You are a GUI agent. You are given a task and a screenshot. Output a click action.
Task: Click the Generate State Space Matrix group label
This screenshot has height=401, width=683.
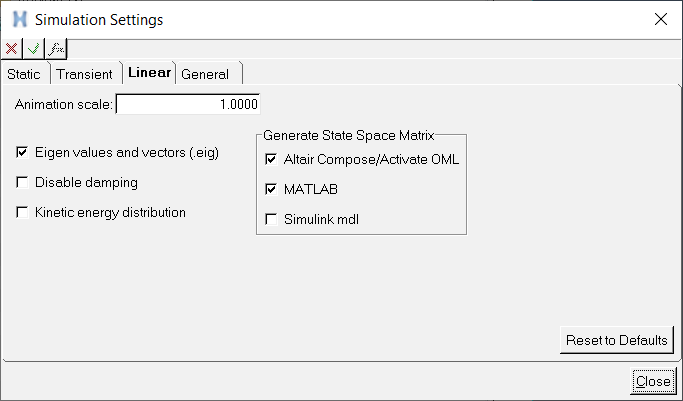click(x=348, y=135)
